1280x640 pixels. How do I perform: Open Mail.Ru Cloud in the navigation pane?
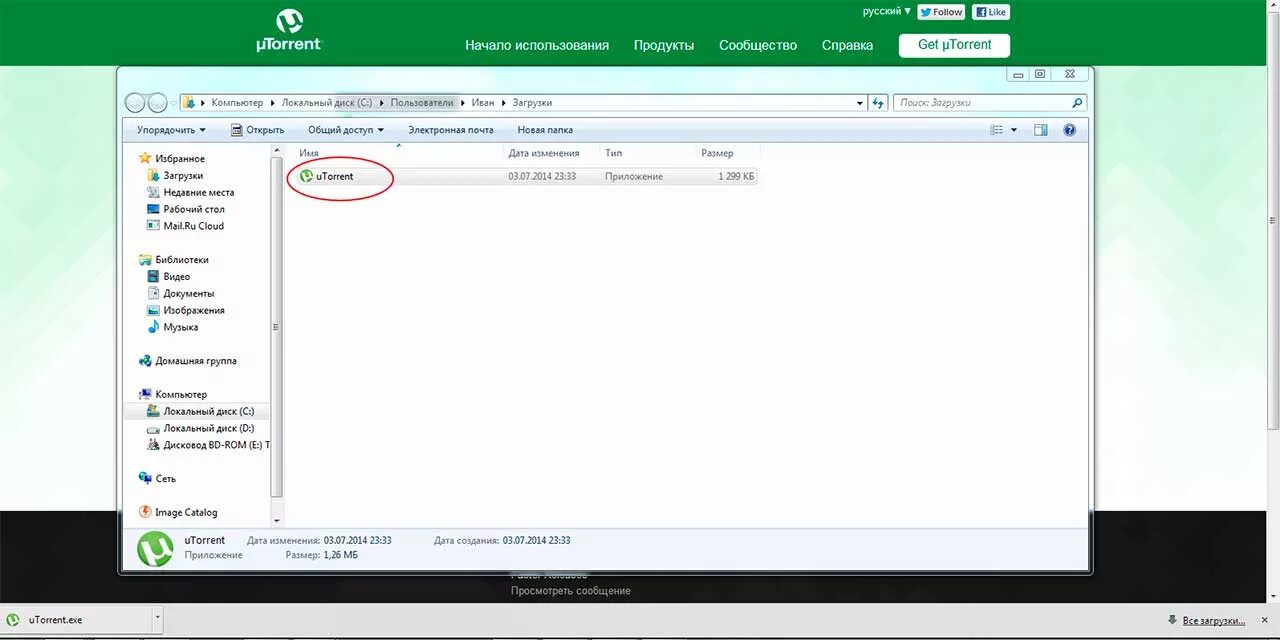[194, 226]
